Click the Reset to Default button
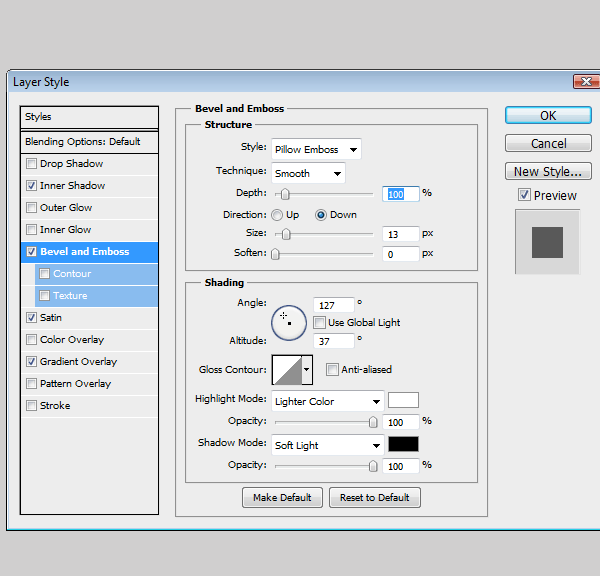 375,497
